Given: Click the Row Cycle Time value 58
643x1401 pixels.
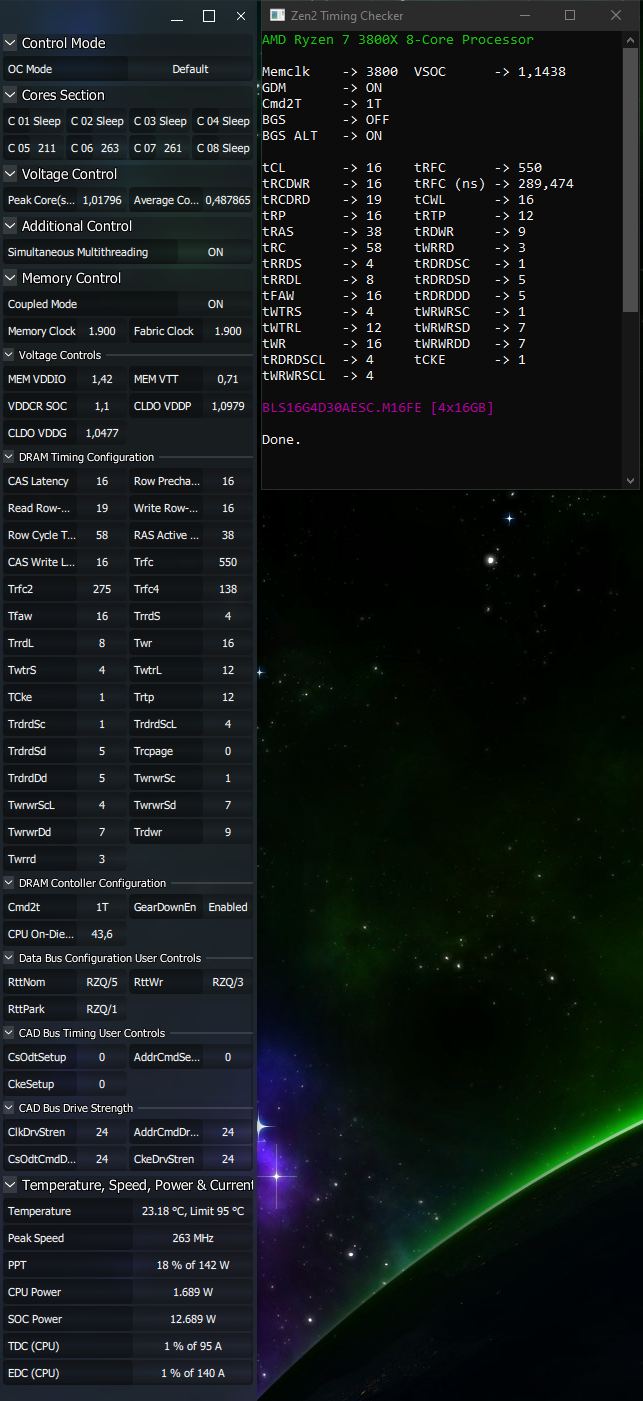Looking at the screenshot, I should coord(102,535).
